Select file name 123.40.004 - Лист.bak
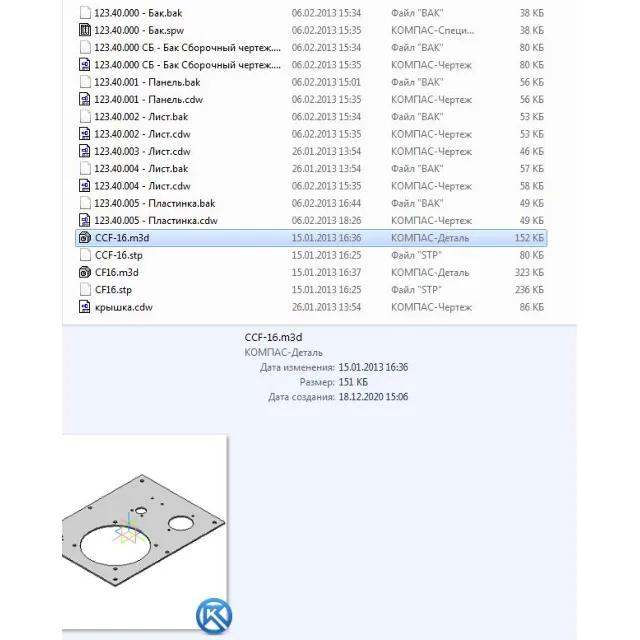This screenshot has width=640, height=640. [141, 169]
